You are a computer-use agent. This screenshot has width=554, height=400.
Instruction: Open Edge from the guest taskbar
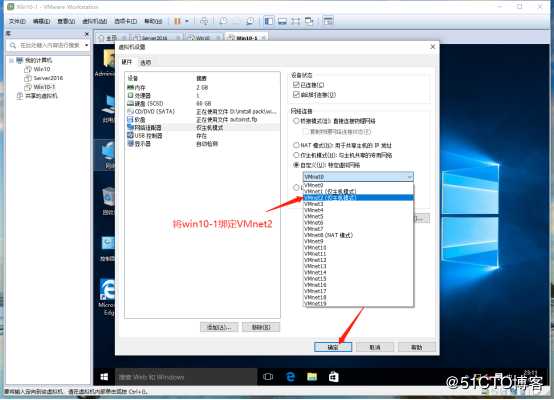pos(290,377)
